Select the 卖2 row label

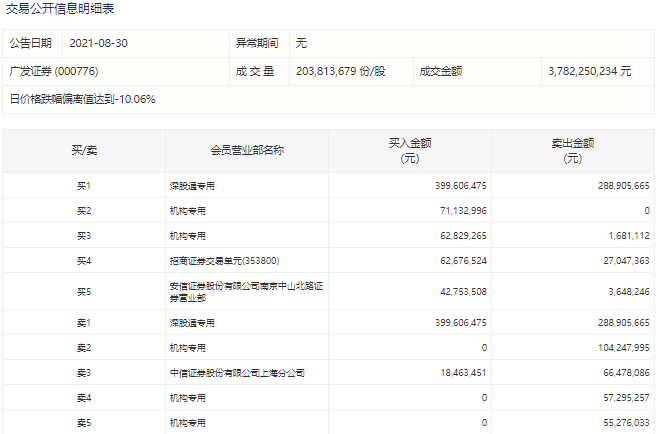click(84, 348)
